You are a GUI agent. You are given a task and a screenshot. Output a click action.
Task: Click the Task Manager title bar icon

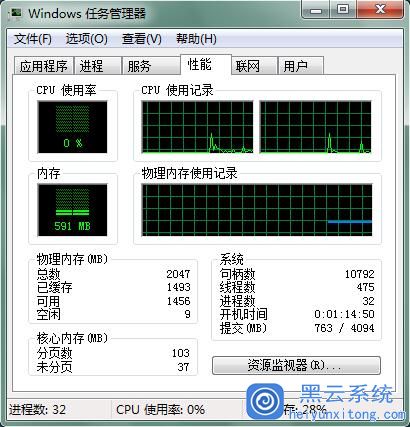click(16, 13)
